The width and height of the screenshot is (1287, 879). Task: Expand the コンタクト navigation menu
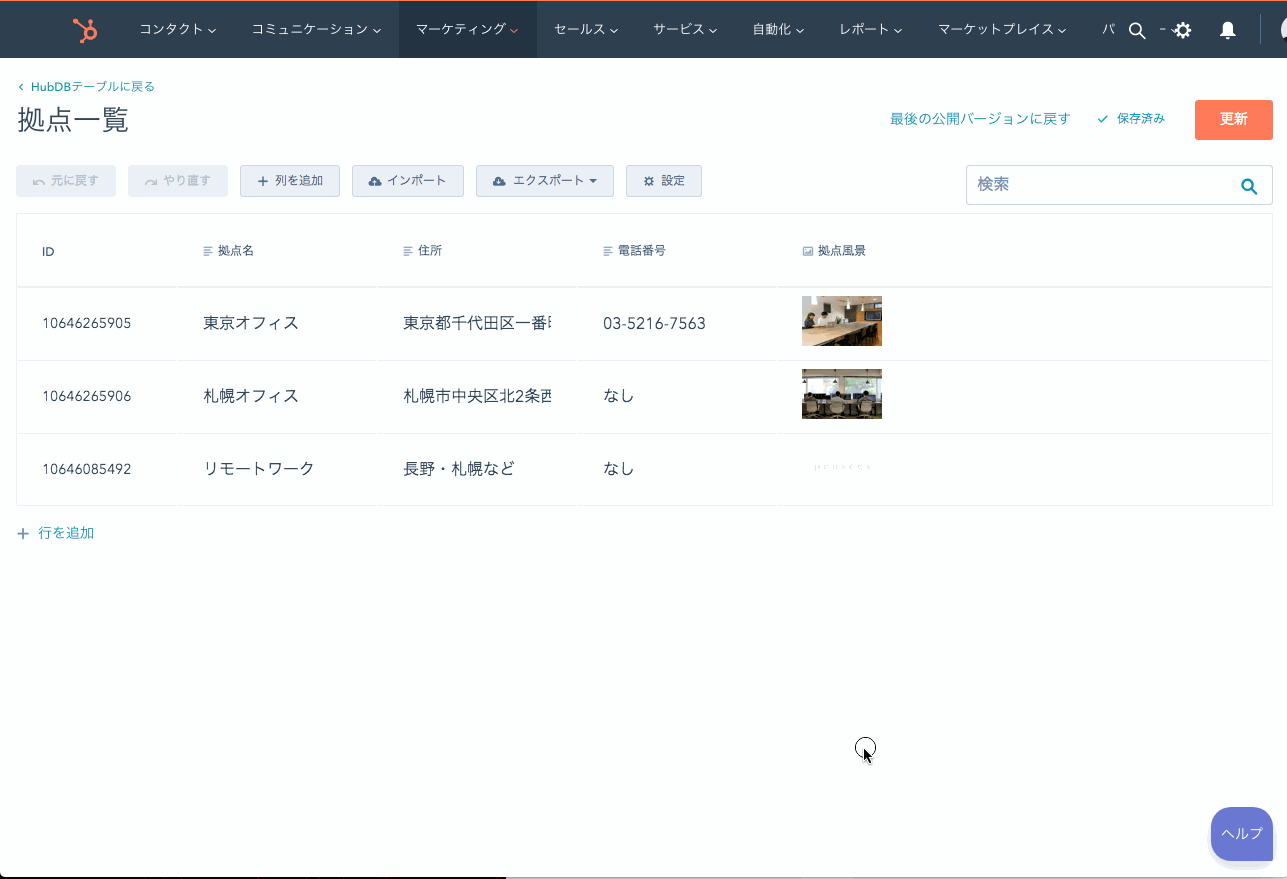pos(177,30)
